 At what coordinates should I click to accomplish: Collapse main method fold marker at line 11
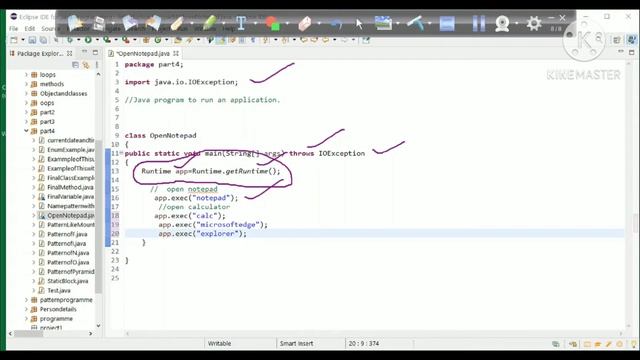tap(121, 153)
